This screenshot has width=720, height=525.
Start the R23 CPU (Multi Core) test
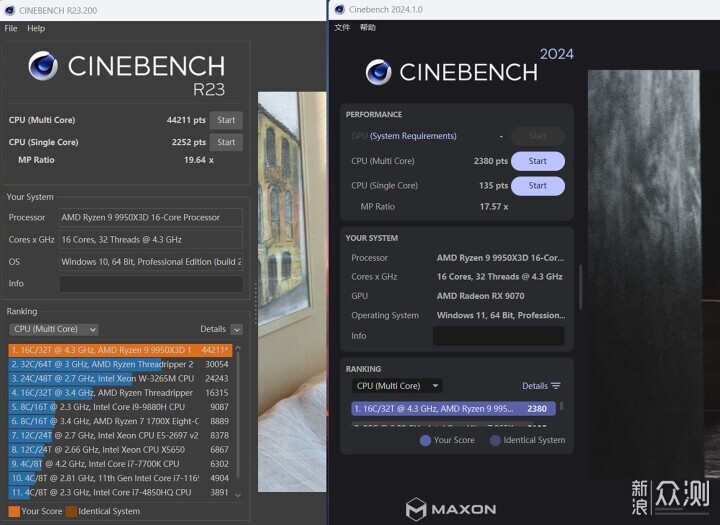point(226,120)
